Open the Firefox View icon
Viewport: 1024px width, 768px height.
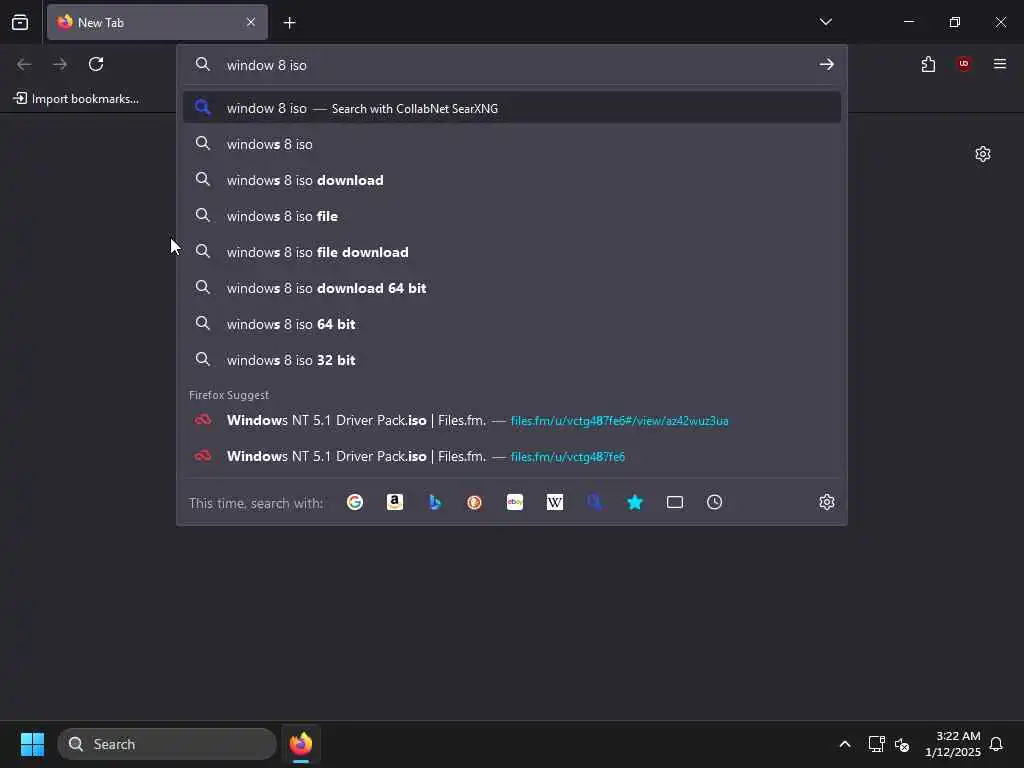(x=20, y=22)
